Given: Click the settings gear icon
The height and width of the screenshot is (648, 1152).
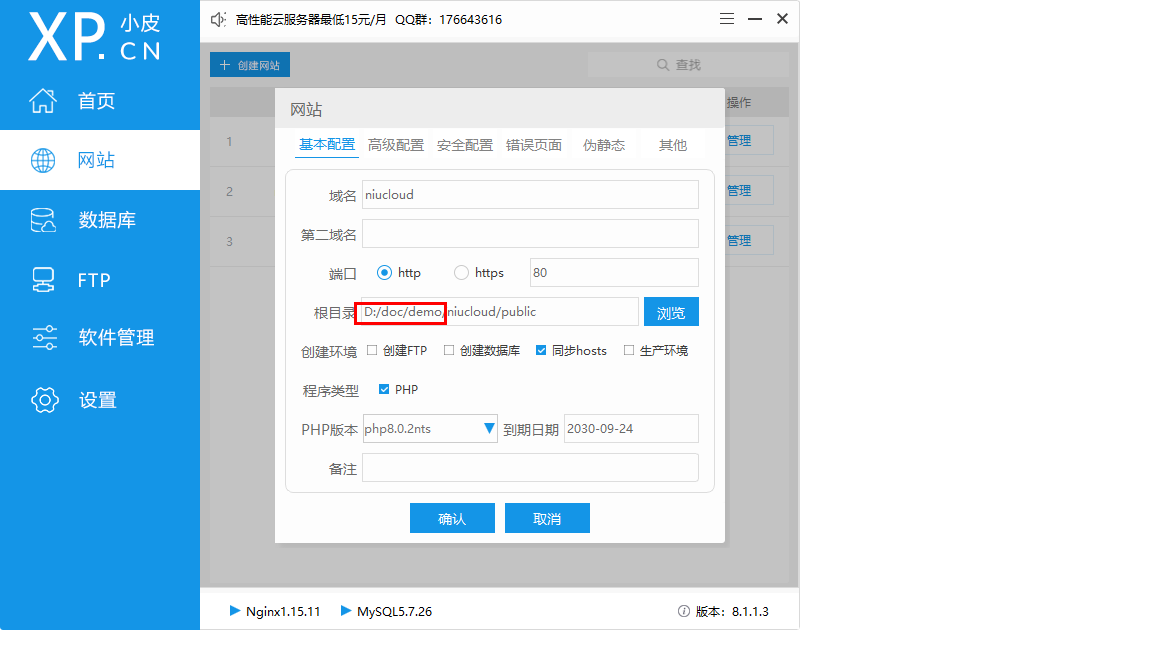Looking at the screenshot, I should tap(44, 400).
